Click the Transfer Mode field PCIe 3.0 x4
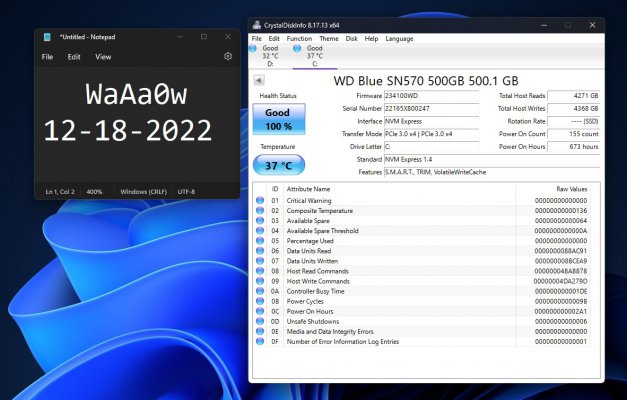Screen dimensions: 627x400 (x=431, y=134)
